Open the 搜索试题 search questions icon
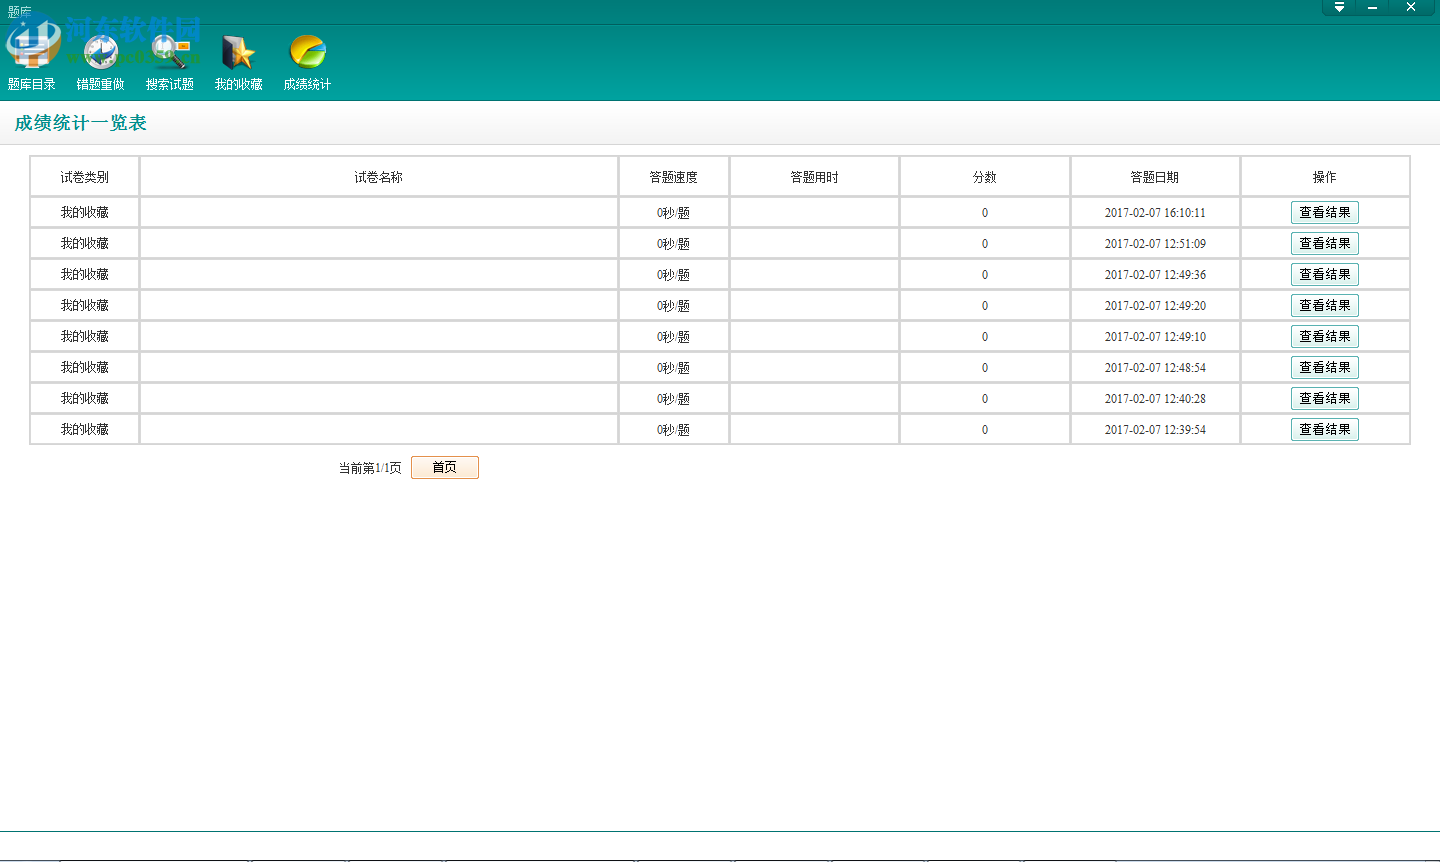 [170, 61]
